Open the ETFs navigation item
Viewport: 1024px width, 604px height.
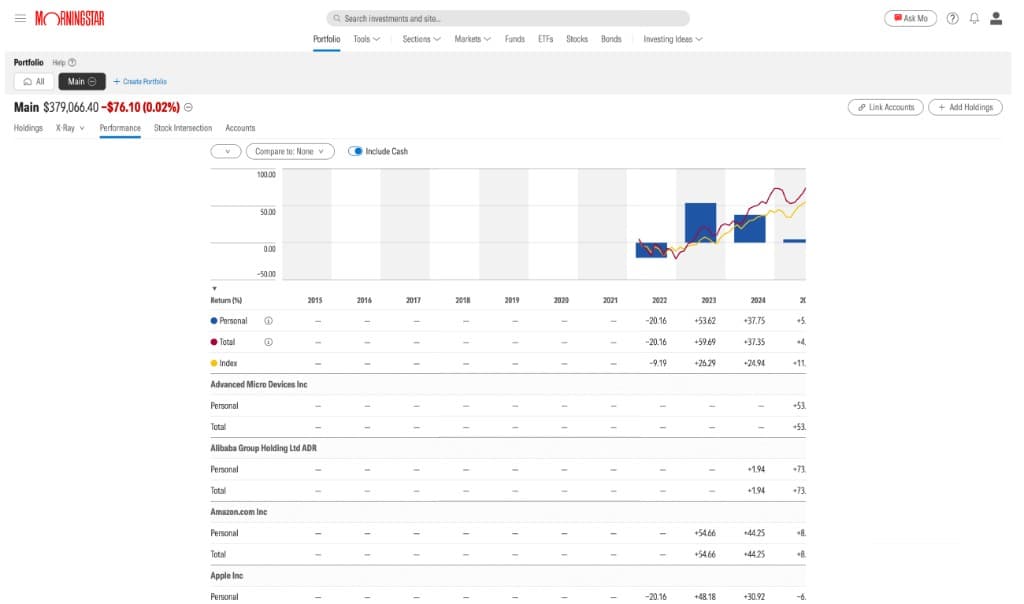point(545,39)
